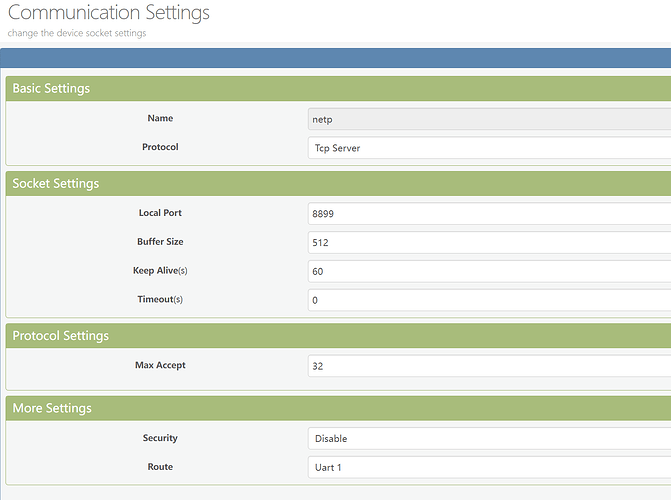The image size is (671, 500).
Task: Click the Security label text
Action: point(160,438)
